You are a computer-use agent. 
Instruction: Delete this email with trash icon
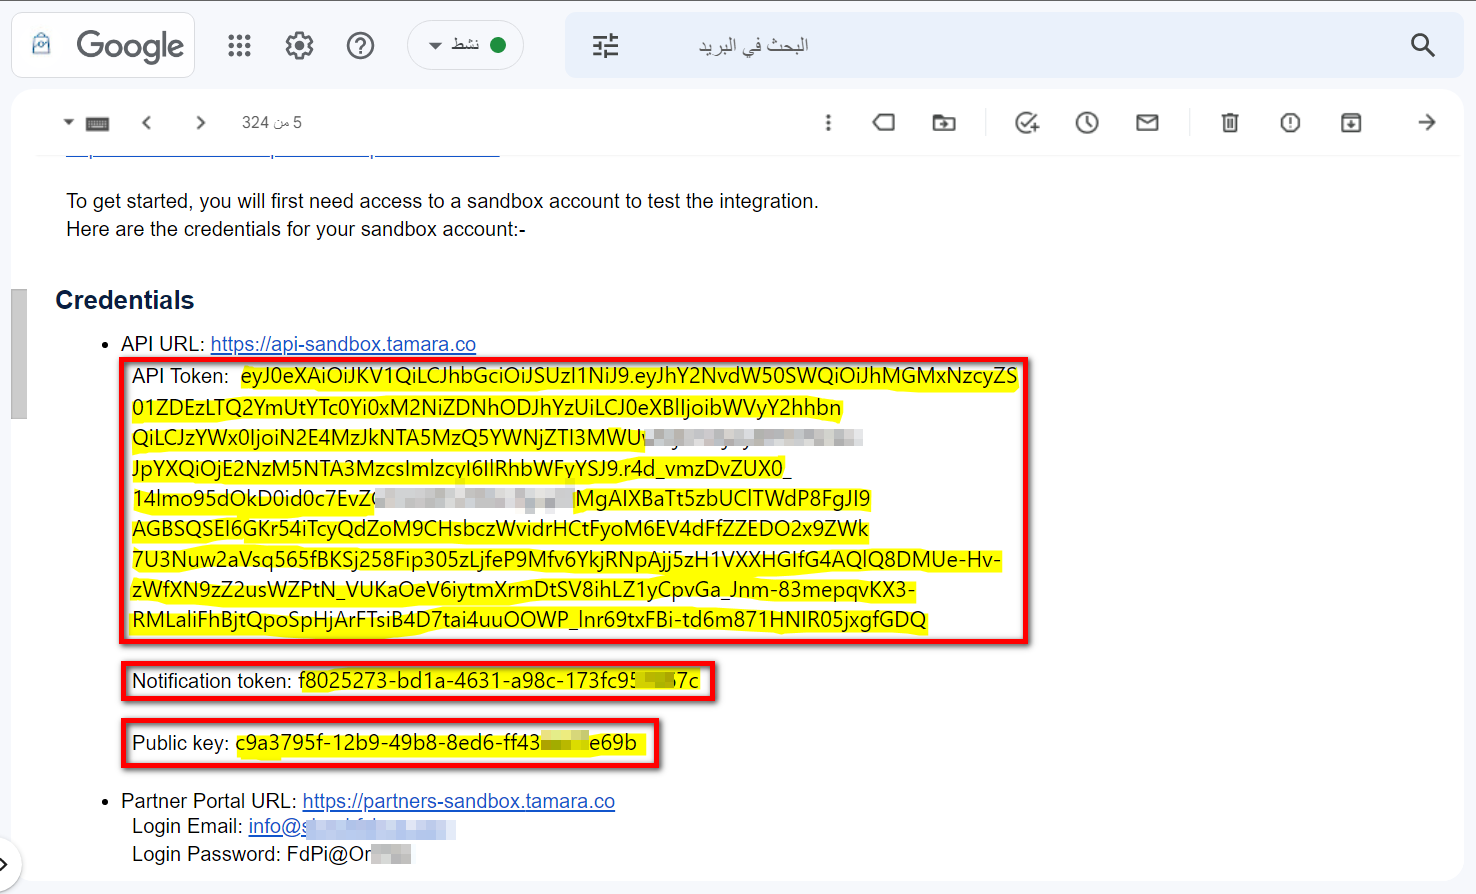coord(1230,122)
